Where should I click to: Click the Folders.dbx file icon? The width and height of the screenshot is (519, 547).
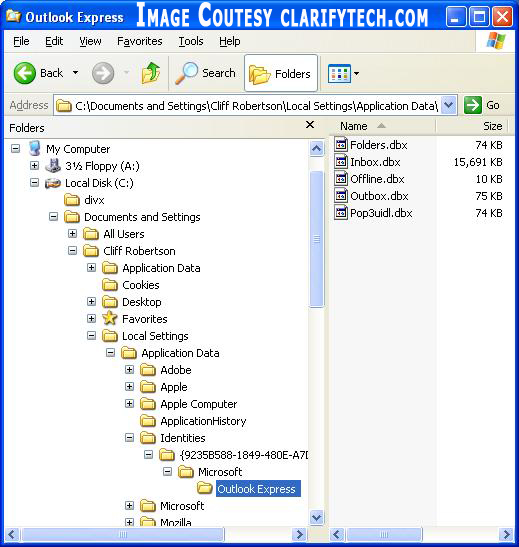point(341,144)
